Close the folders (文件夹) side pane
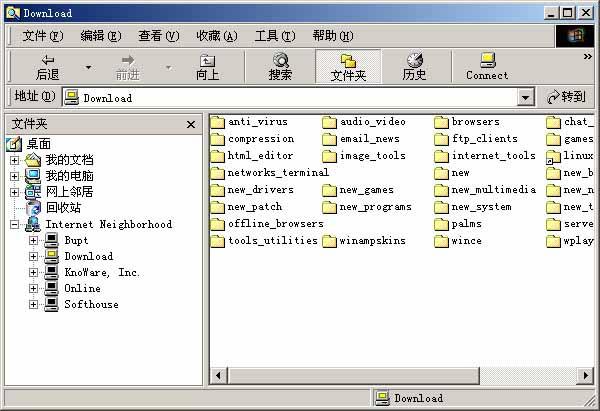600x411 pixels. click(x=190, y=124)
